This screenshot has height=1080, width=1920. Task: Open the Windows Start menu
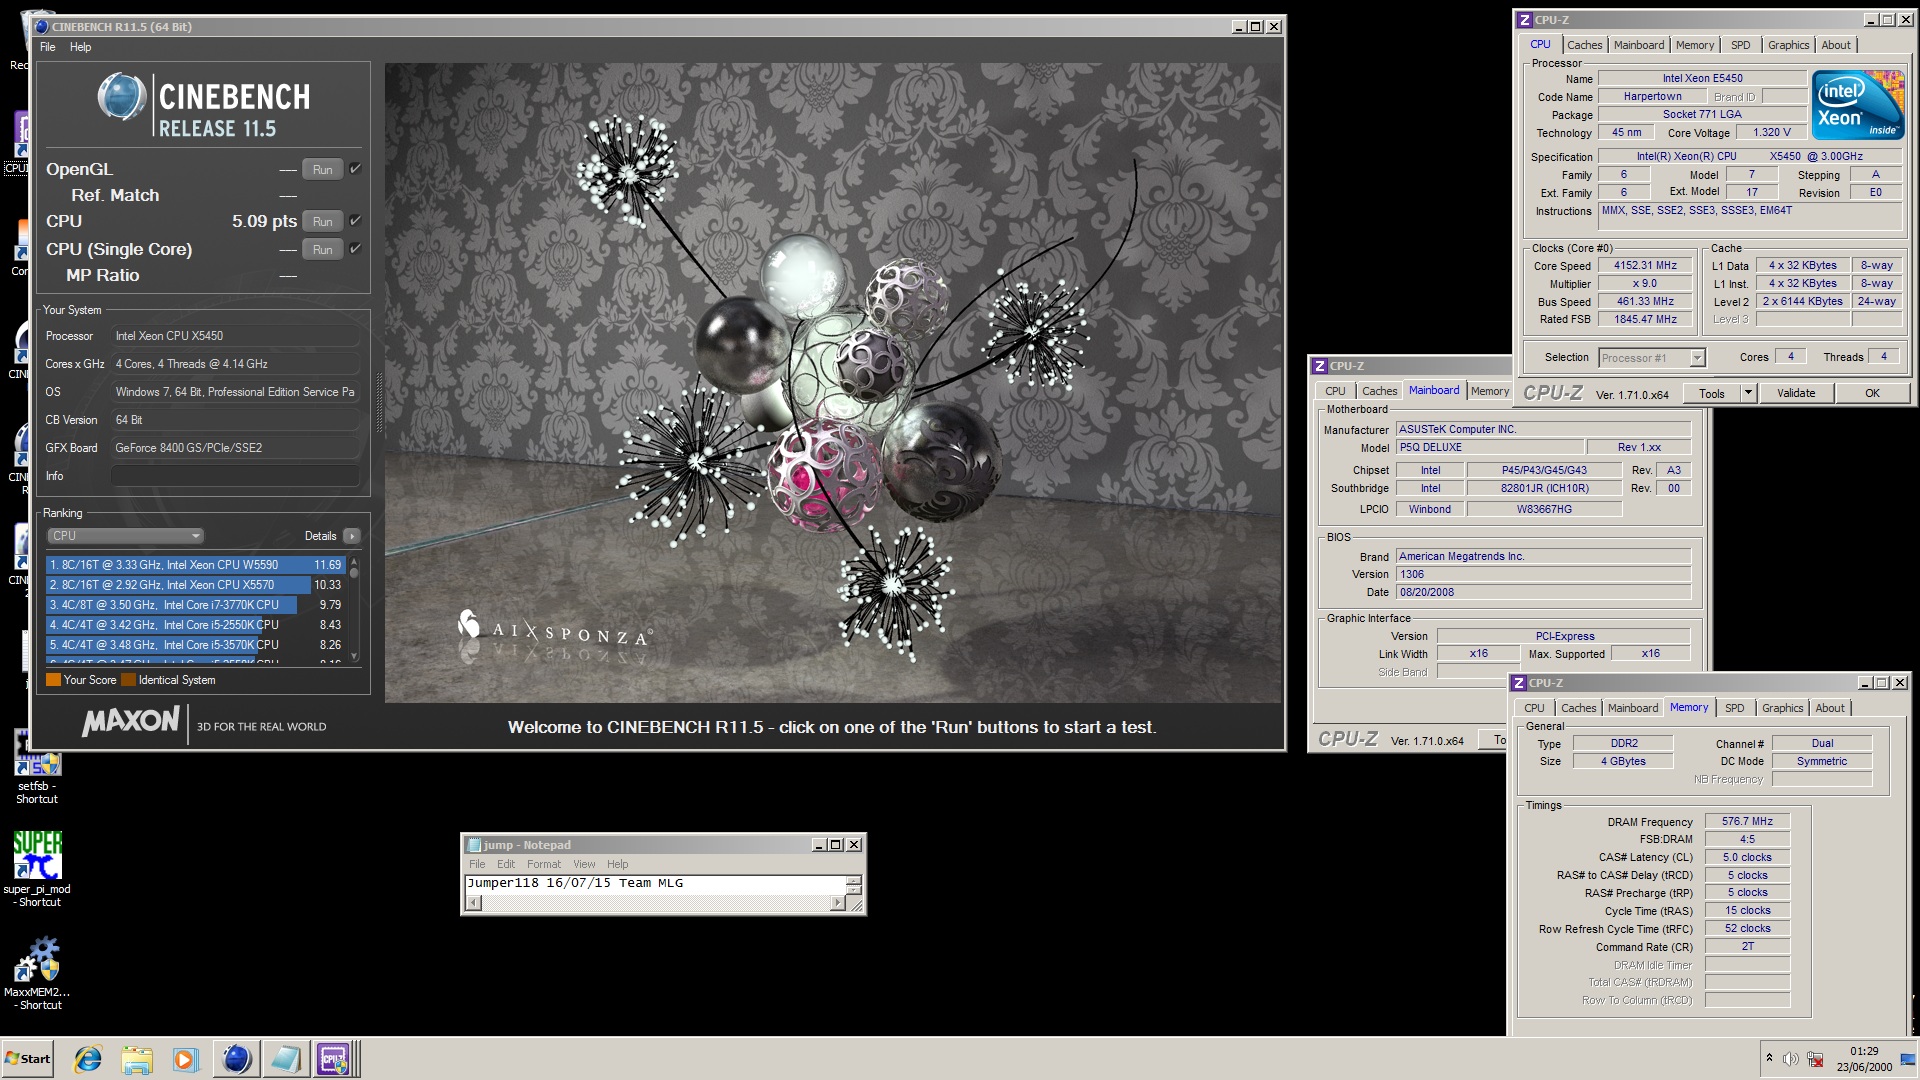[x=28, y=1059]
